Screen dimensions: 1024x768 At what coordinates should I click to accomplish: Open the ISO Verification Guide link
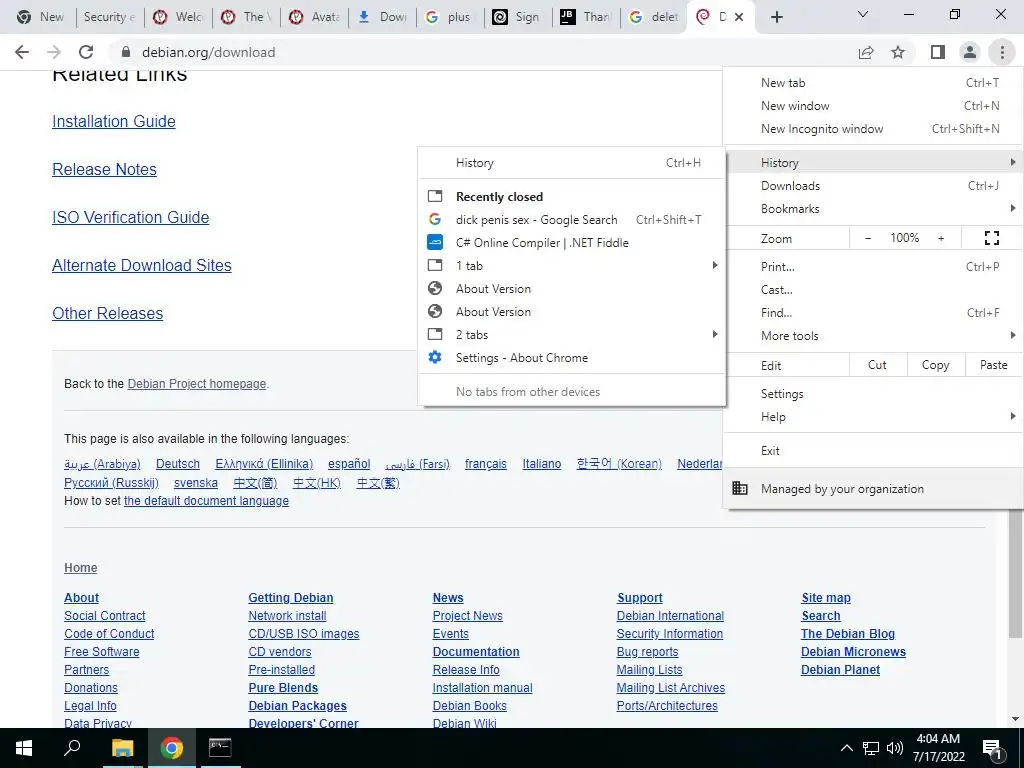click(x=131, y=217)
